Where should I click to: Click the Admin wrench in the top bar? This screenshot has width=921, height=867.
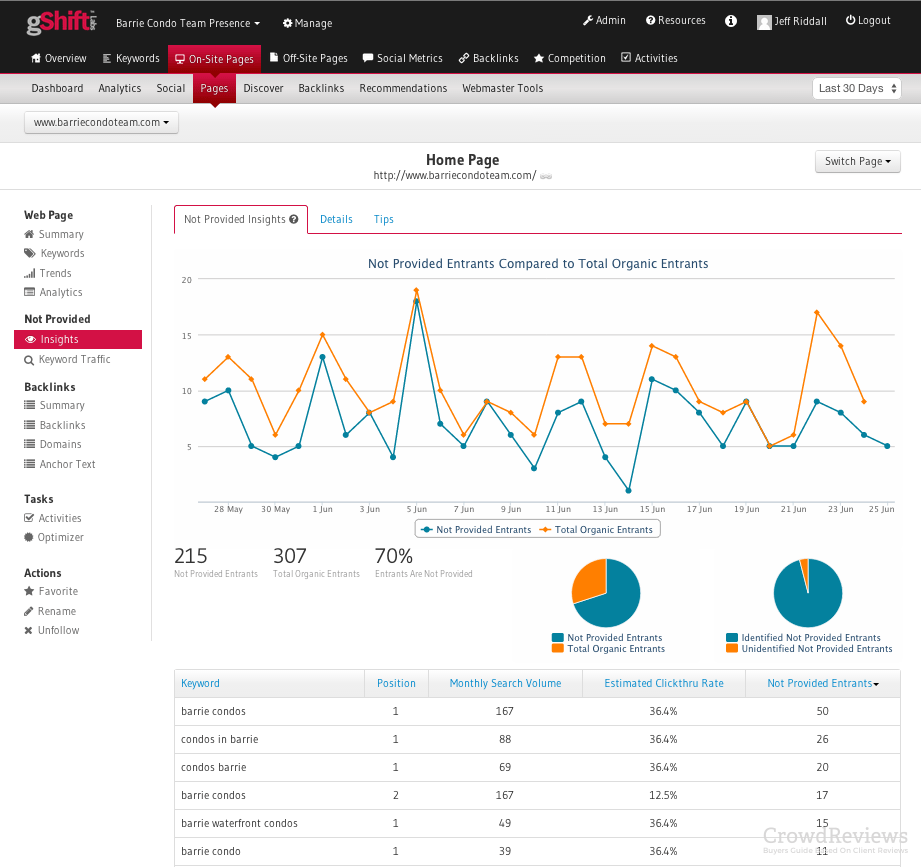coord(604,19)
